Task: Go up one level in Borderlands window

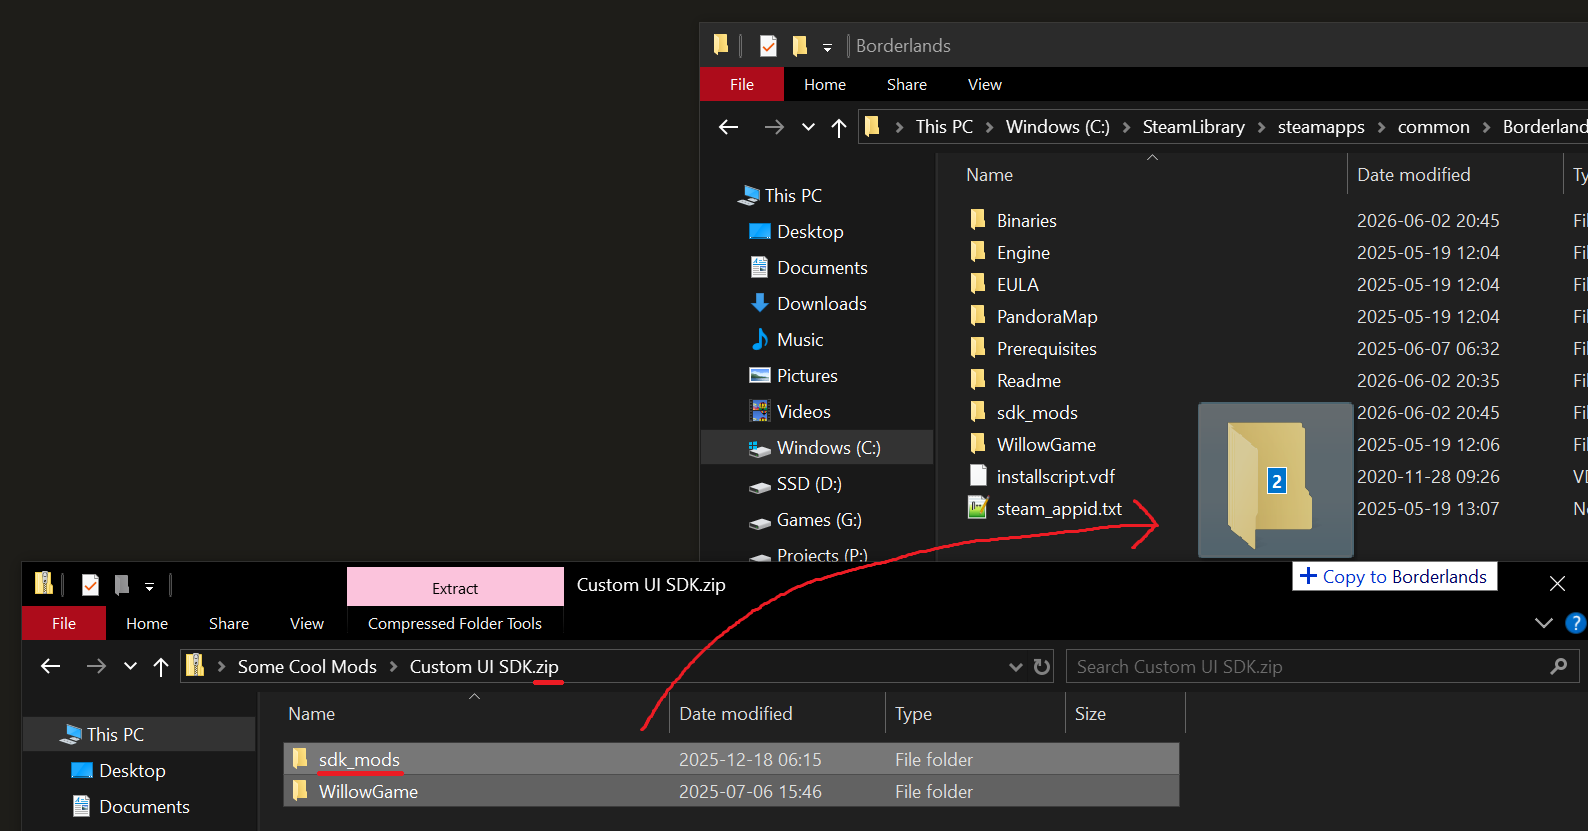Action: coord(839,127)
